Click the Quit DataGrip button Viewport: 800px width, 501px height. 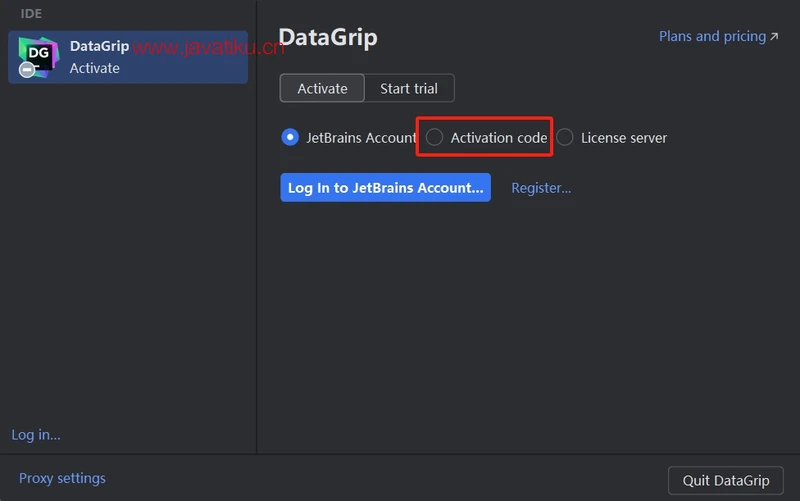[726, 480]
